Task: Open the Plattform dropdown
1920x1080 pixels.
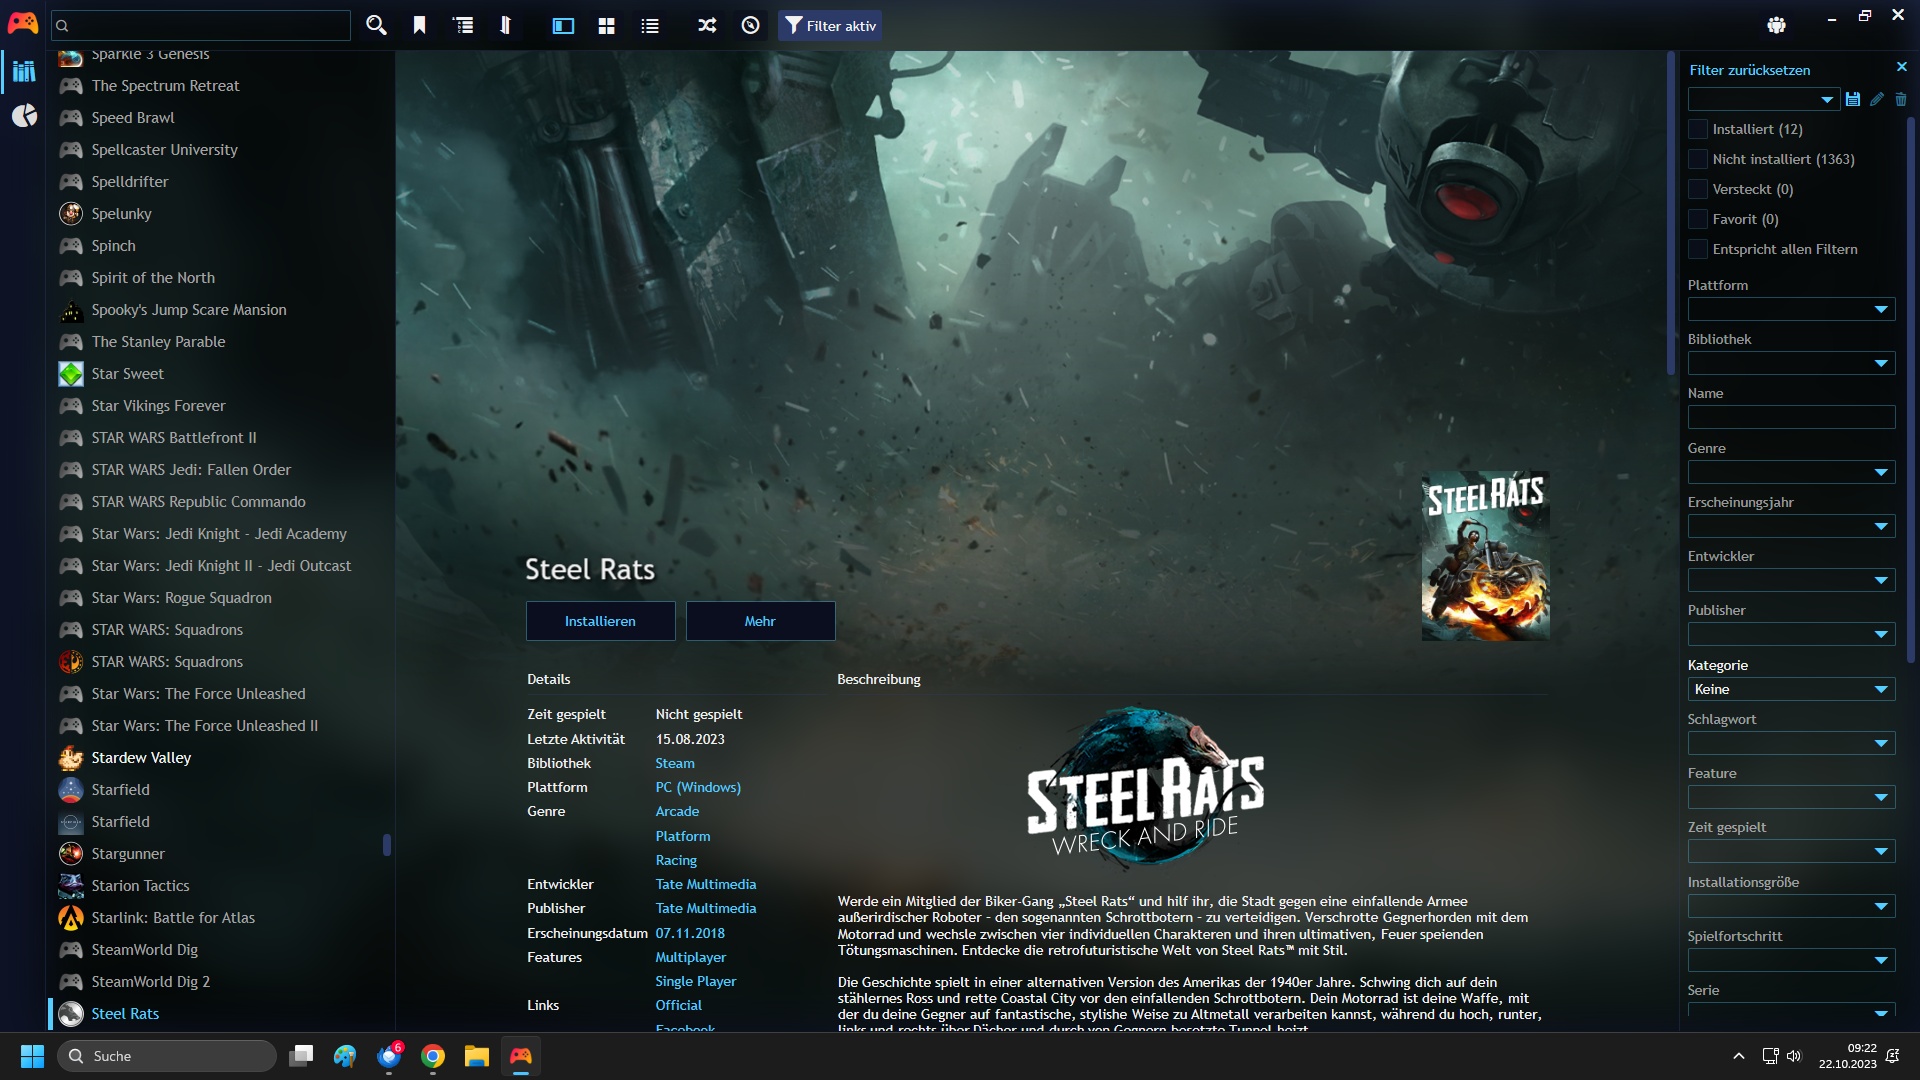Action: pos(1790,309)
